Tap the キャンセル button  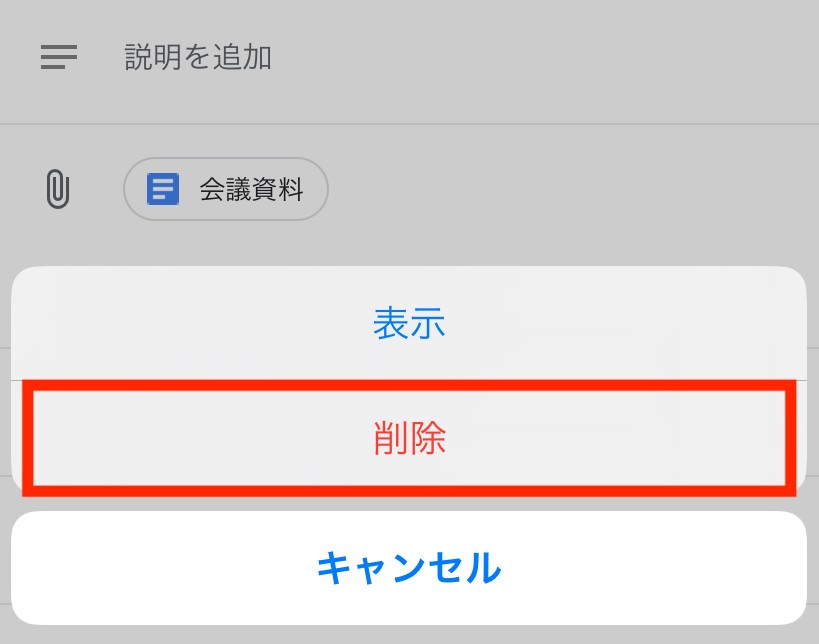point(409,568)
